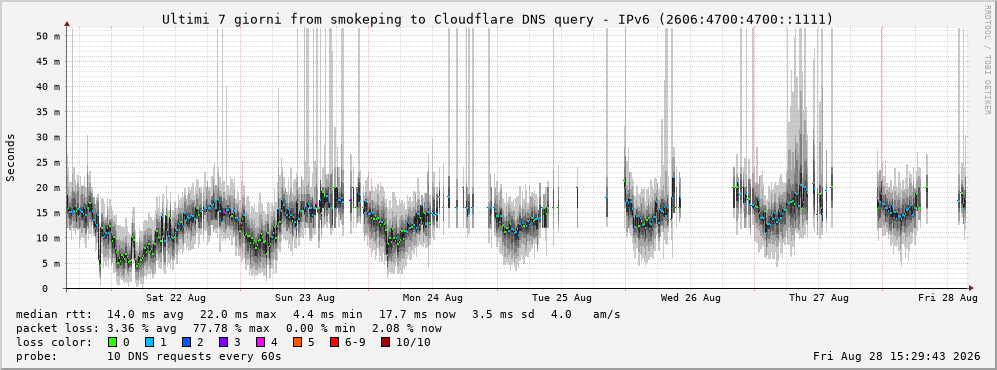Click the timestamp 'Fri Aug 28 15:29:43 2026'
This screenshot has height=370, width=997.
pyautogui.click(x=896, y=356)
